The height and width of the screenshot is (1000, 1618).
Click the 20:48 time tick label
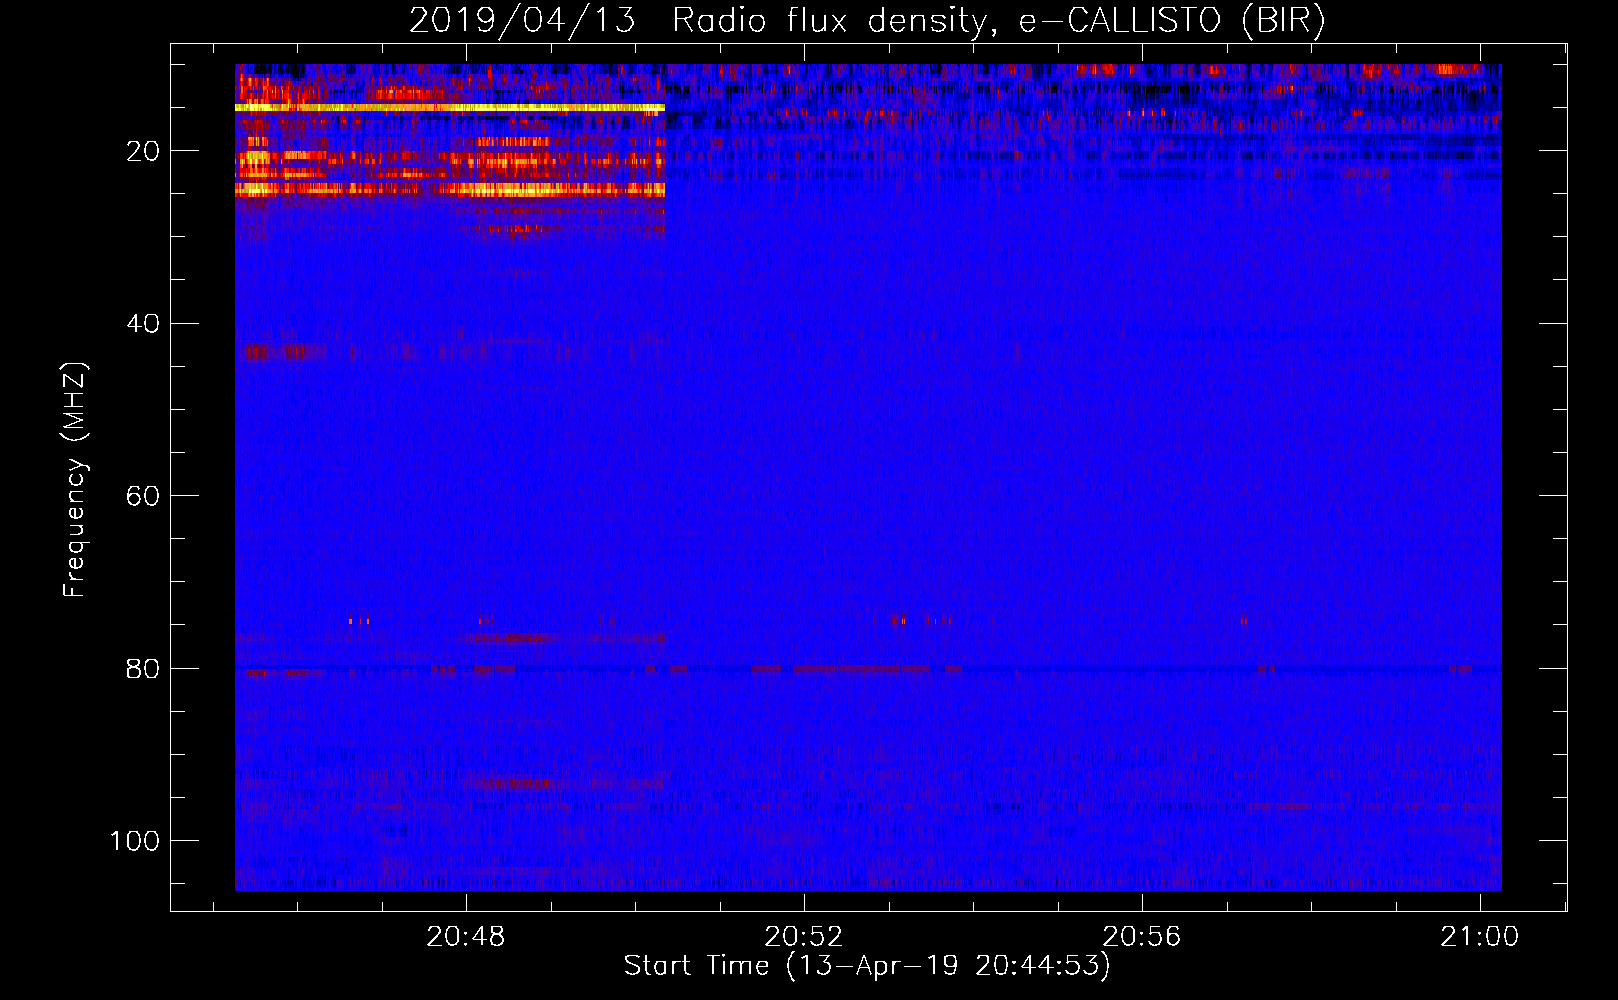(x=466, y=937)
